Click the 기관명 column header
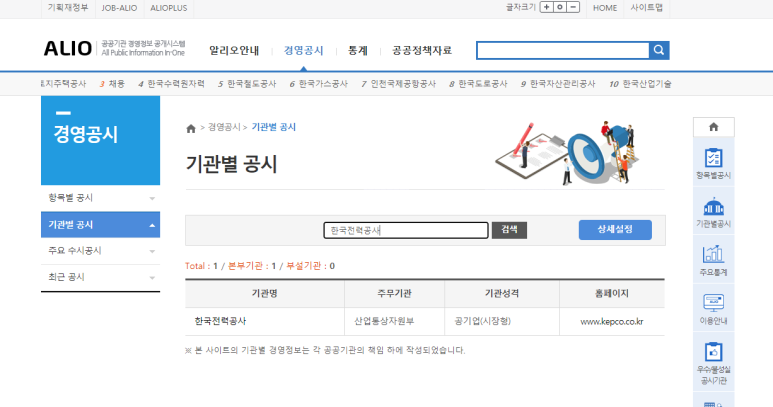The width and height of the screenshot is (773, 407). pos(265,294)
